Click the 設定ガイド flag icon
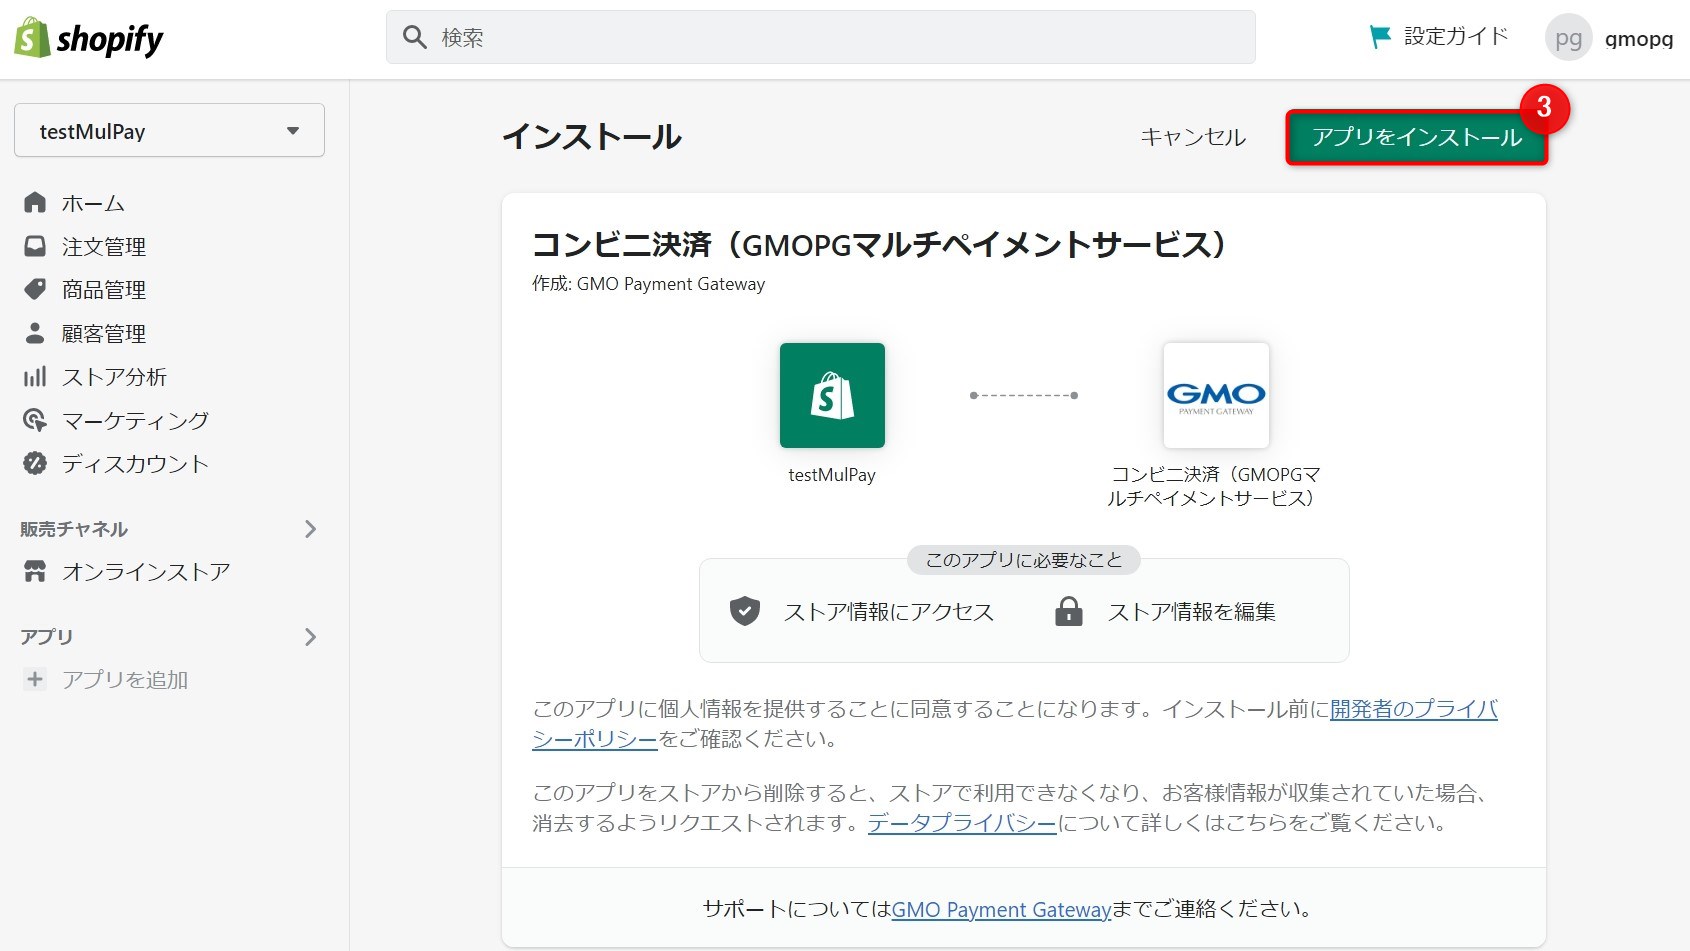 (1380, 33)
